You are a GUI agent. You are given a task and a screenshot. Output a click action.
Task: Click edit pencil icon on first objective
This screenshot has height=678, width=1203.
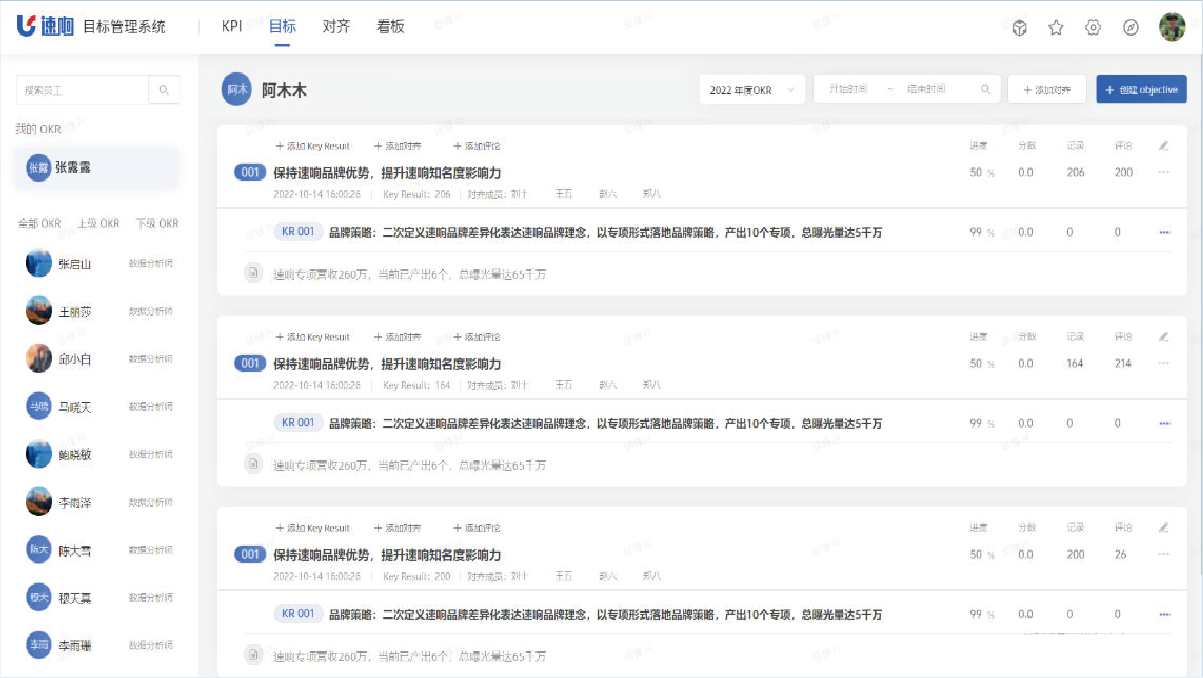pyautogui.click(x=1163, y=146)
